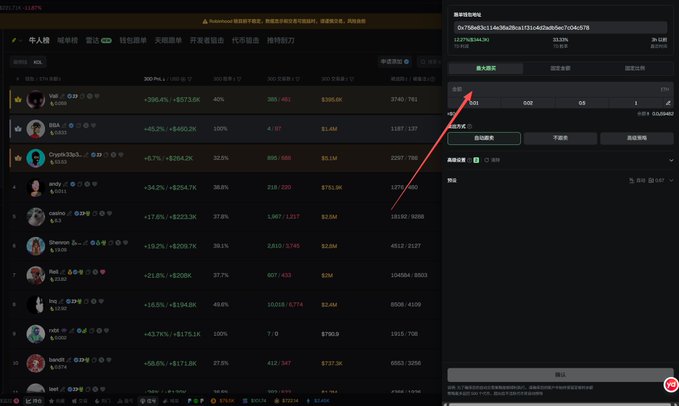Expand the 预设 preset dropdown chevron
The width and height of the screenshot is (679, 406).
(x=671, y=180)
